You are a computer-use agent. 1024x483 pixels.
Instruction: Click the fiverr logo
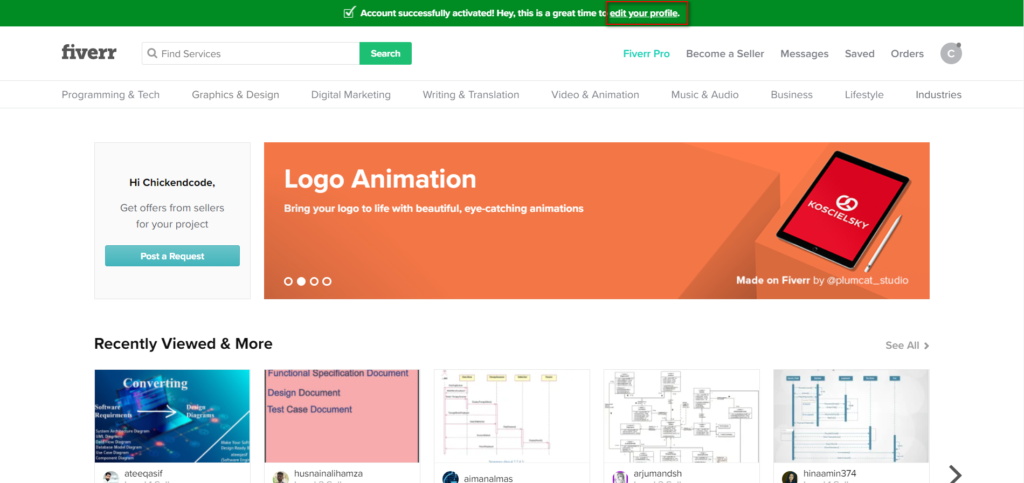(x=89, y=53)
